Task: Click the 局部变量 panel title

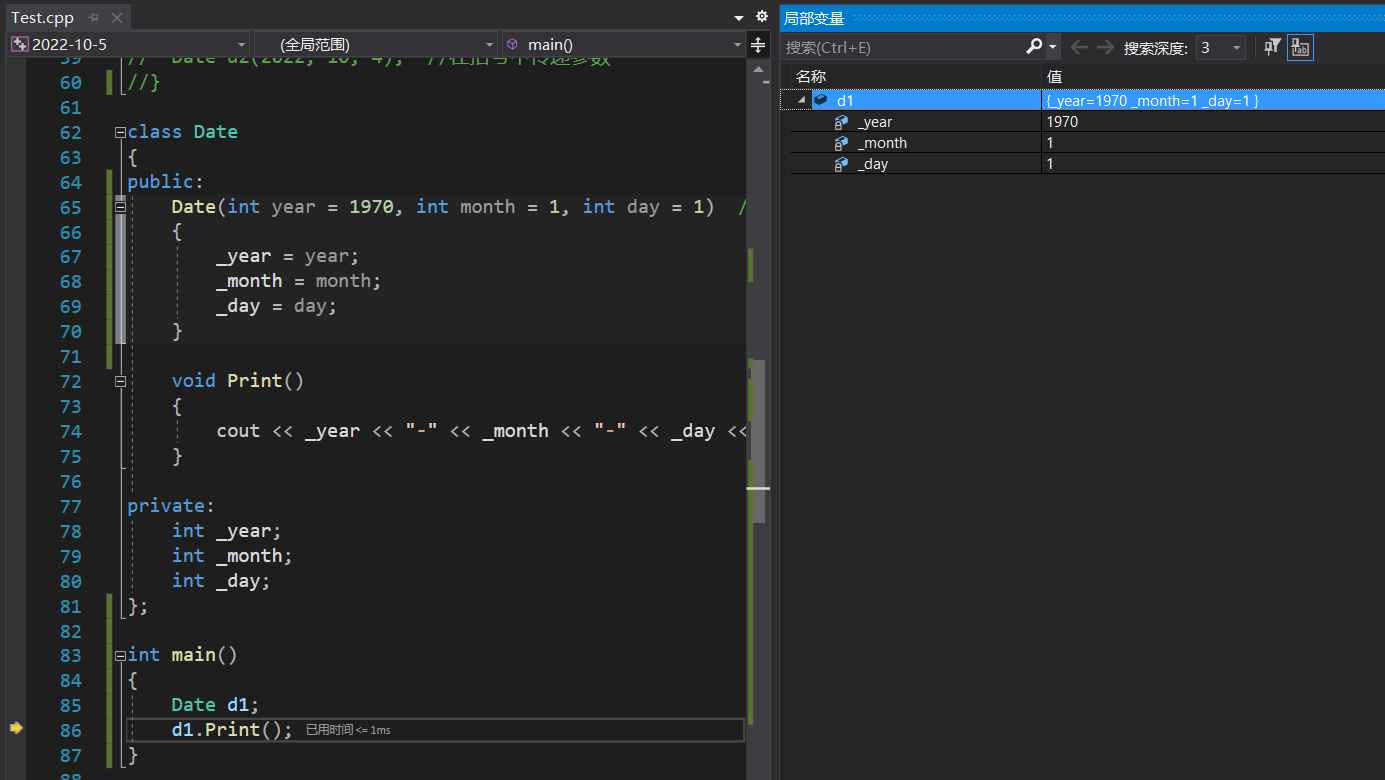Action: click(814, 18)
